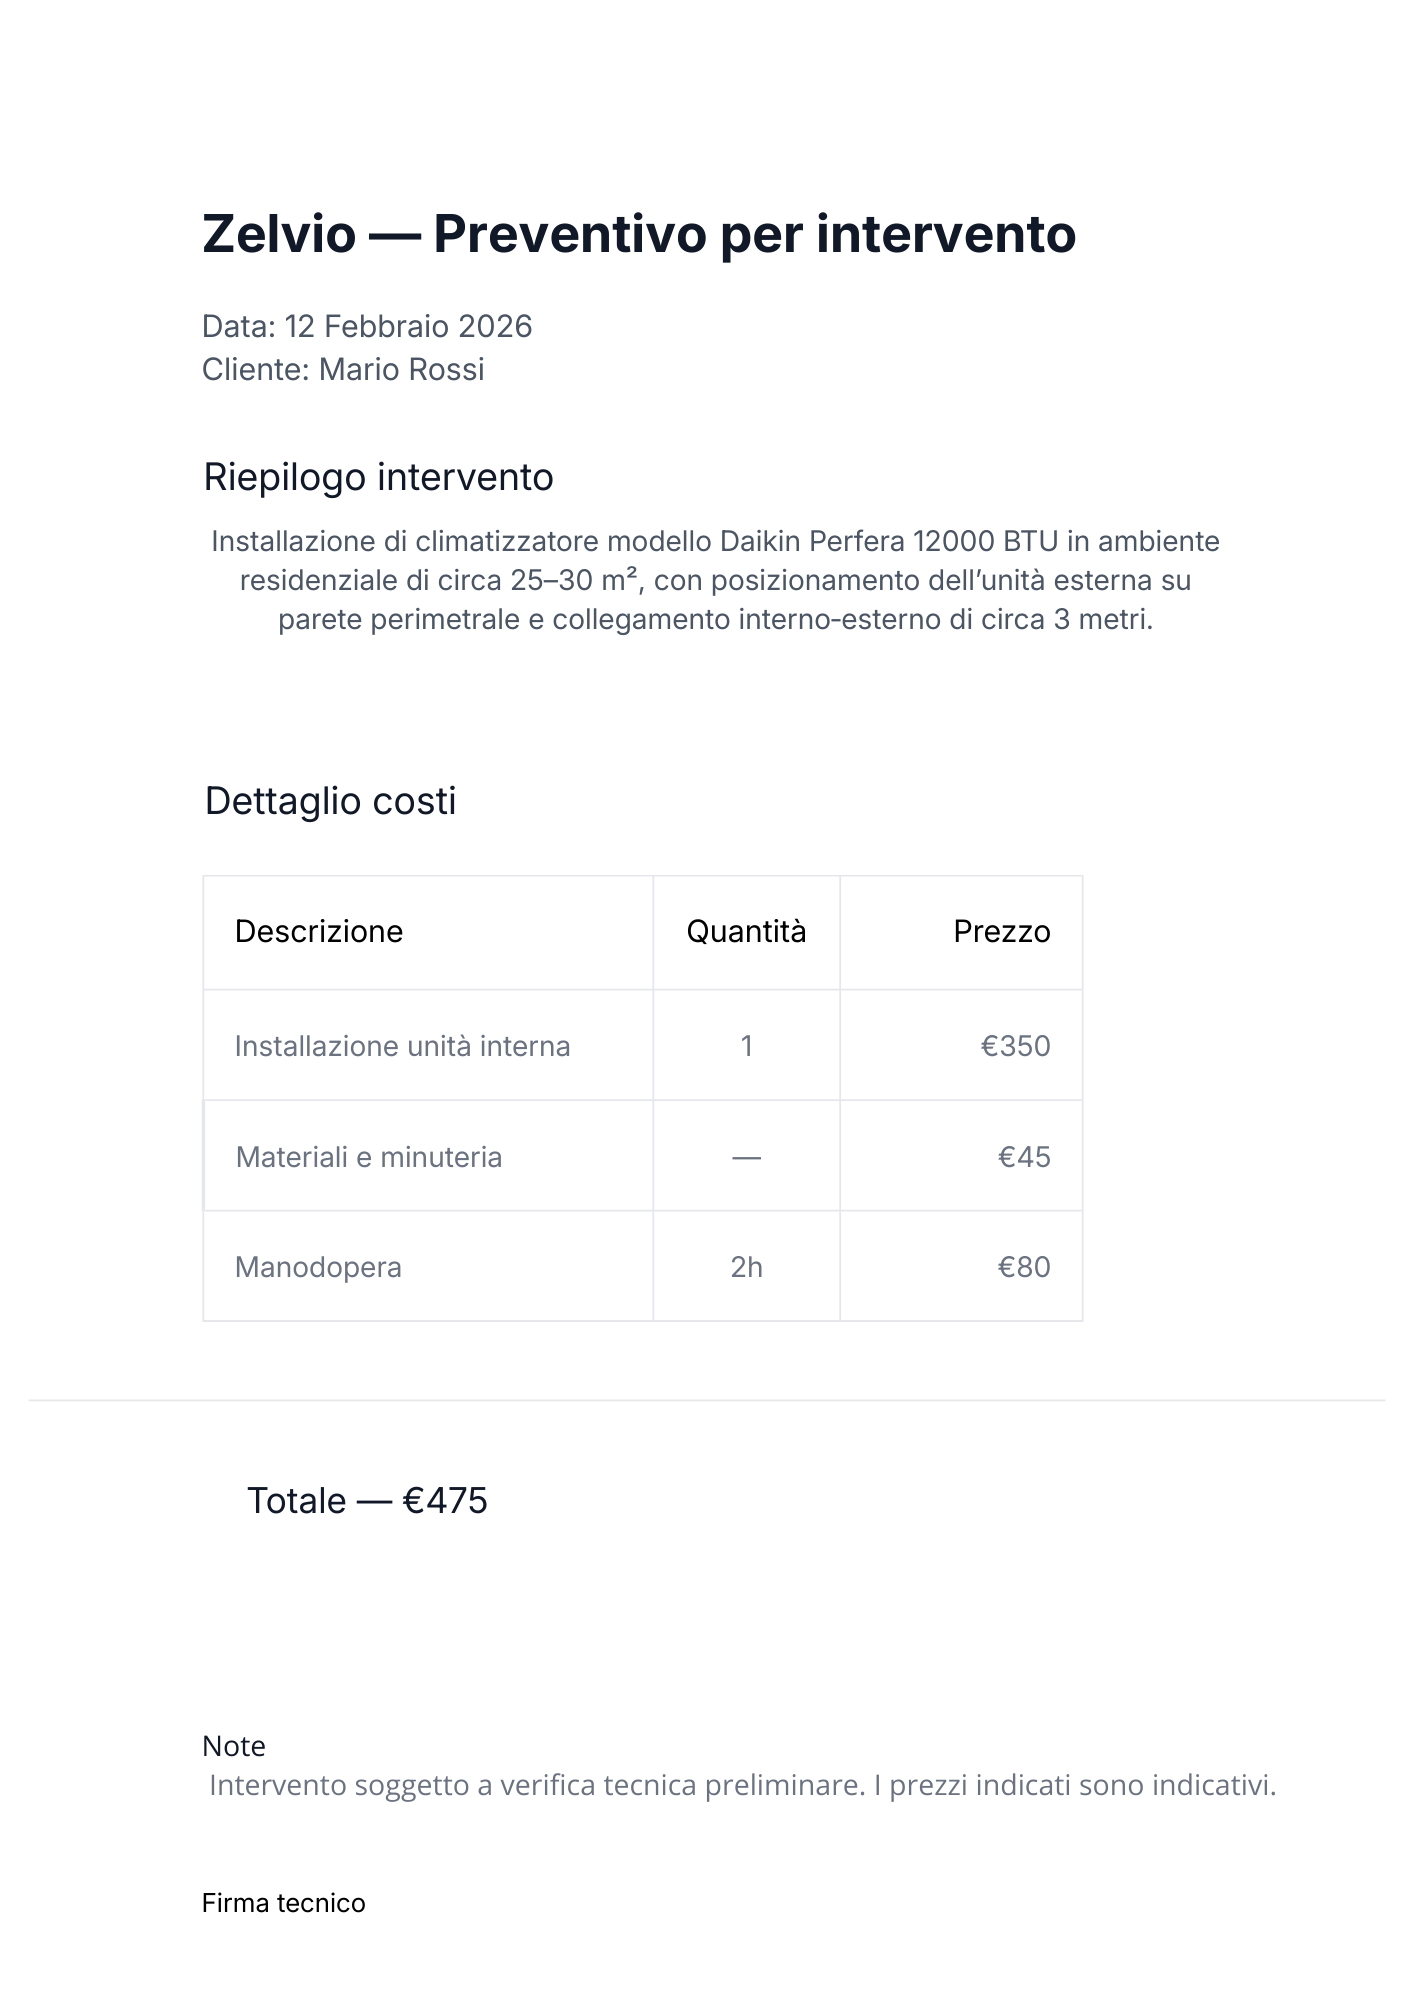Select the "Manodopera" description cell
The height and width of the screenshot is (2000, 1414).
[318, 1267]
